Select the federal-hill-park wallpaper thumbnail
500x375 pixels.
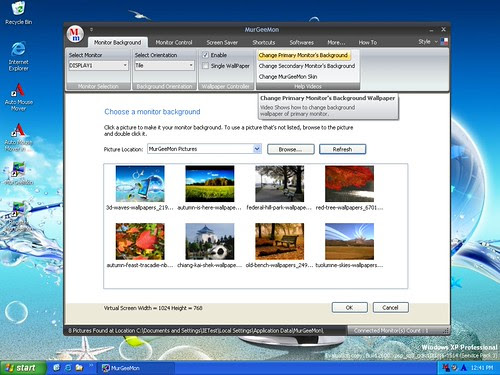279,184
